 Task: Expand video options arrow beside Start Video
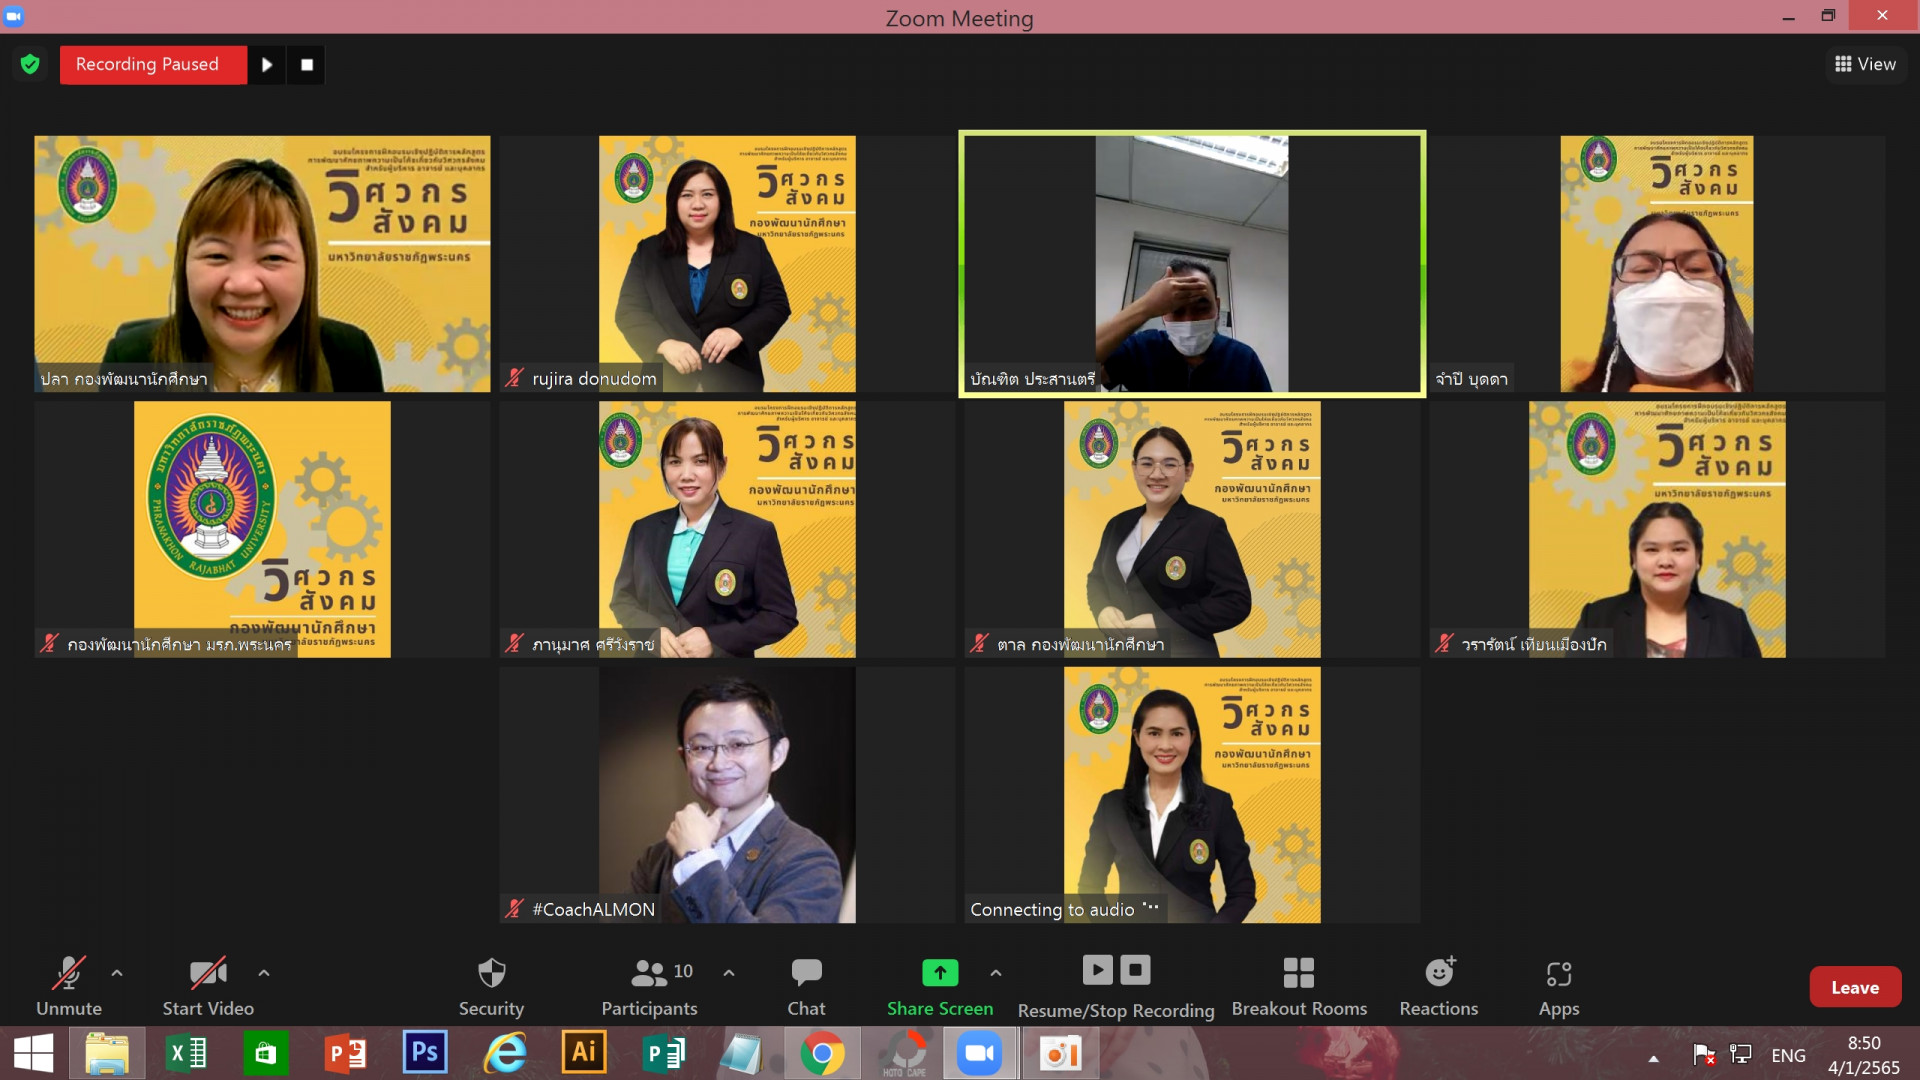264,972
